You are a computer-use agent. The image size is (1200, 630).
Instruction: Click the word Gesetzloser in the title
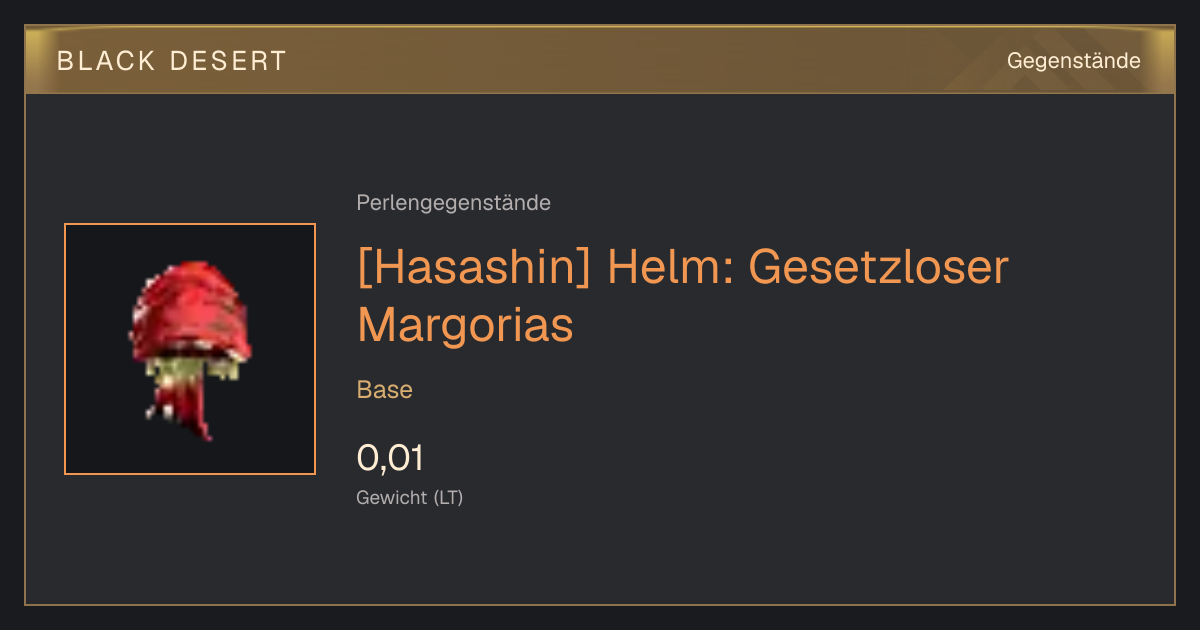(879, 268)
